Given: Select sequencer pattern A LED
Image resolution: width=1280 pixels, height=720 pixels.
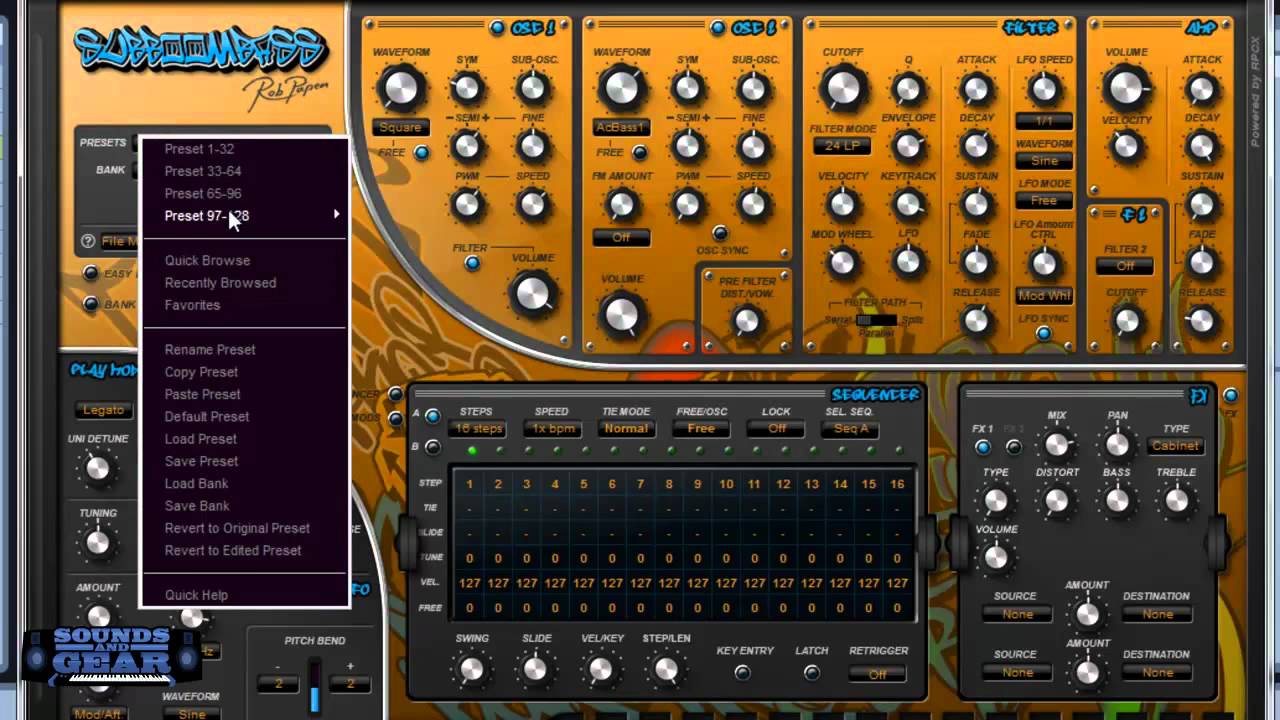Looking at the screenshot, I should click(x=432, y=415).
